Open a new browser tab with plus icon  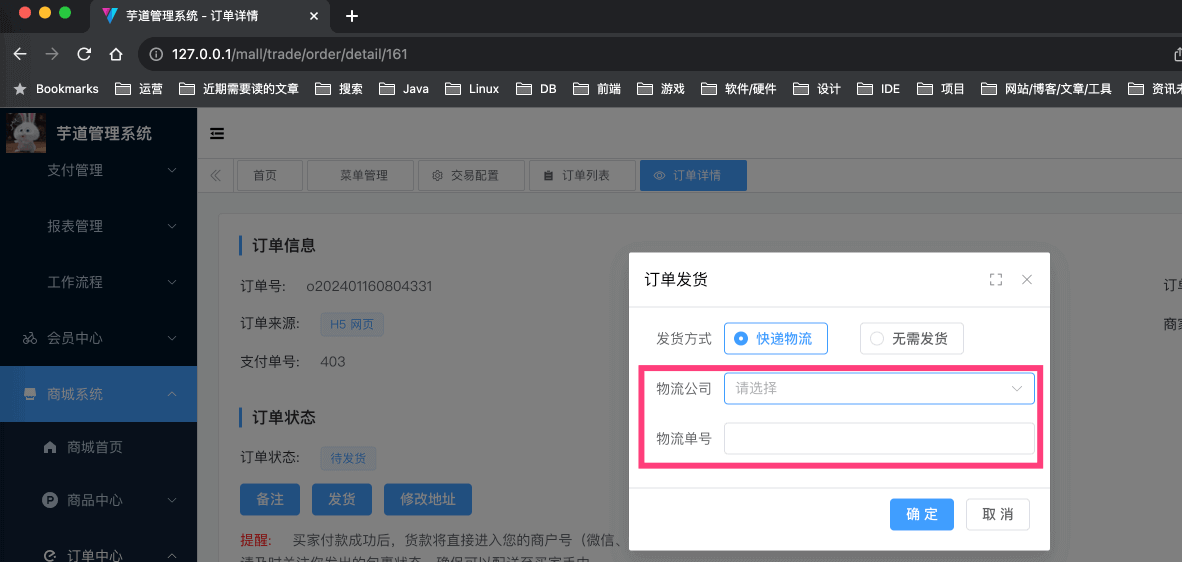[351, 16]
